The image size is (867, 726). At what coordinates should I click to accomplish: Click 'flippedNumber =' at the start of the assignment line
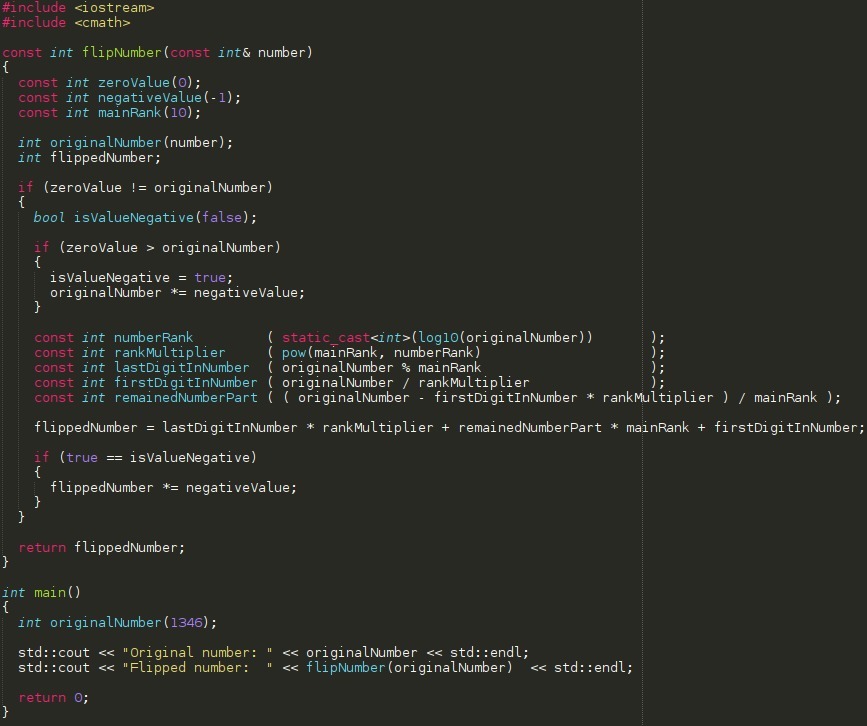(93, 427)
